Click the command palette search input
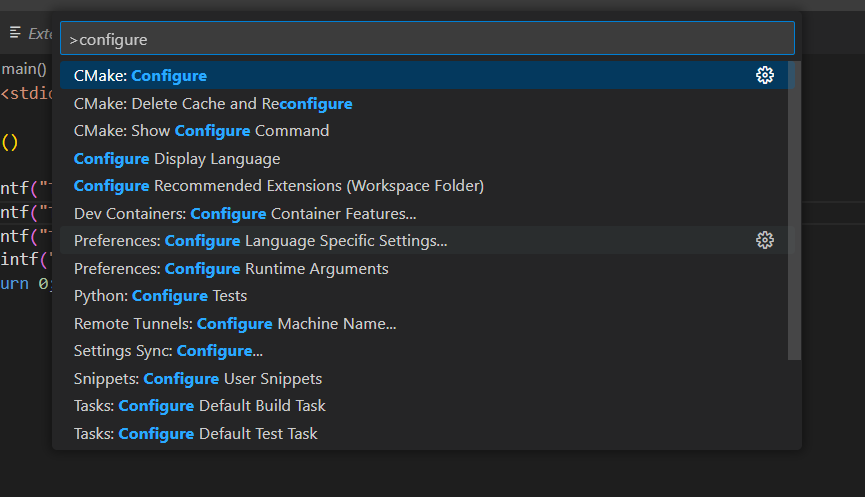 pyautogui.click(x=427, y=39)
